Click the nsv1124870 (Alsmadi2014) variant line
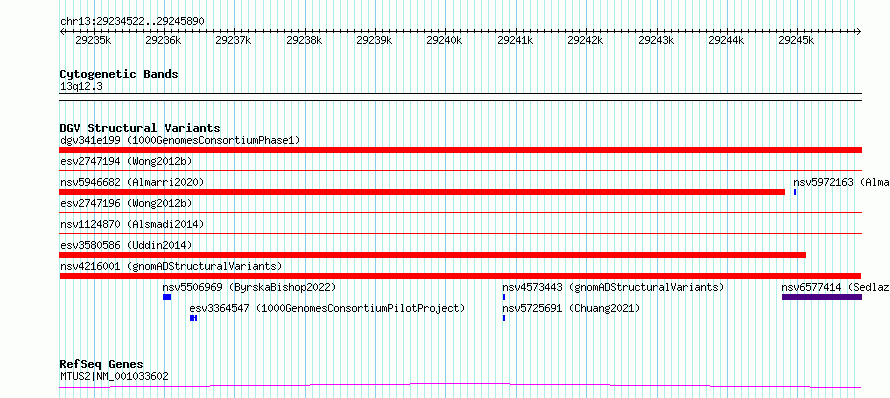The width and height of the screenshot is (890, 398). pyautogui.click(x=460, y=233)
